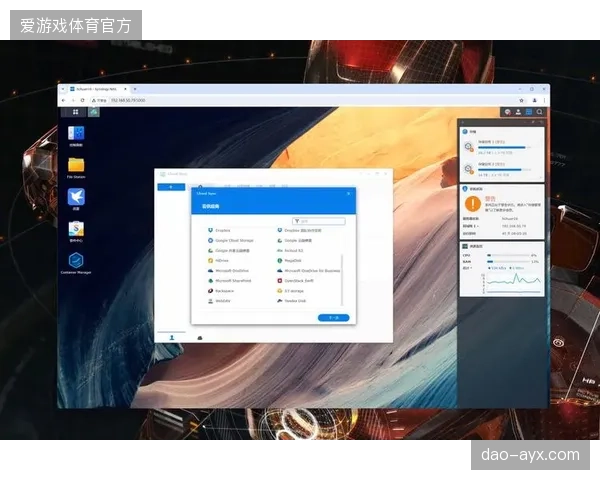
Task: Open the Package Center desktop icon
Action: tap(76, 231)
